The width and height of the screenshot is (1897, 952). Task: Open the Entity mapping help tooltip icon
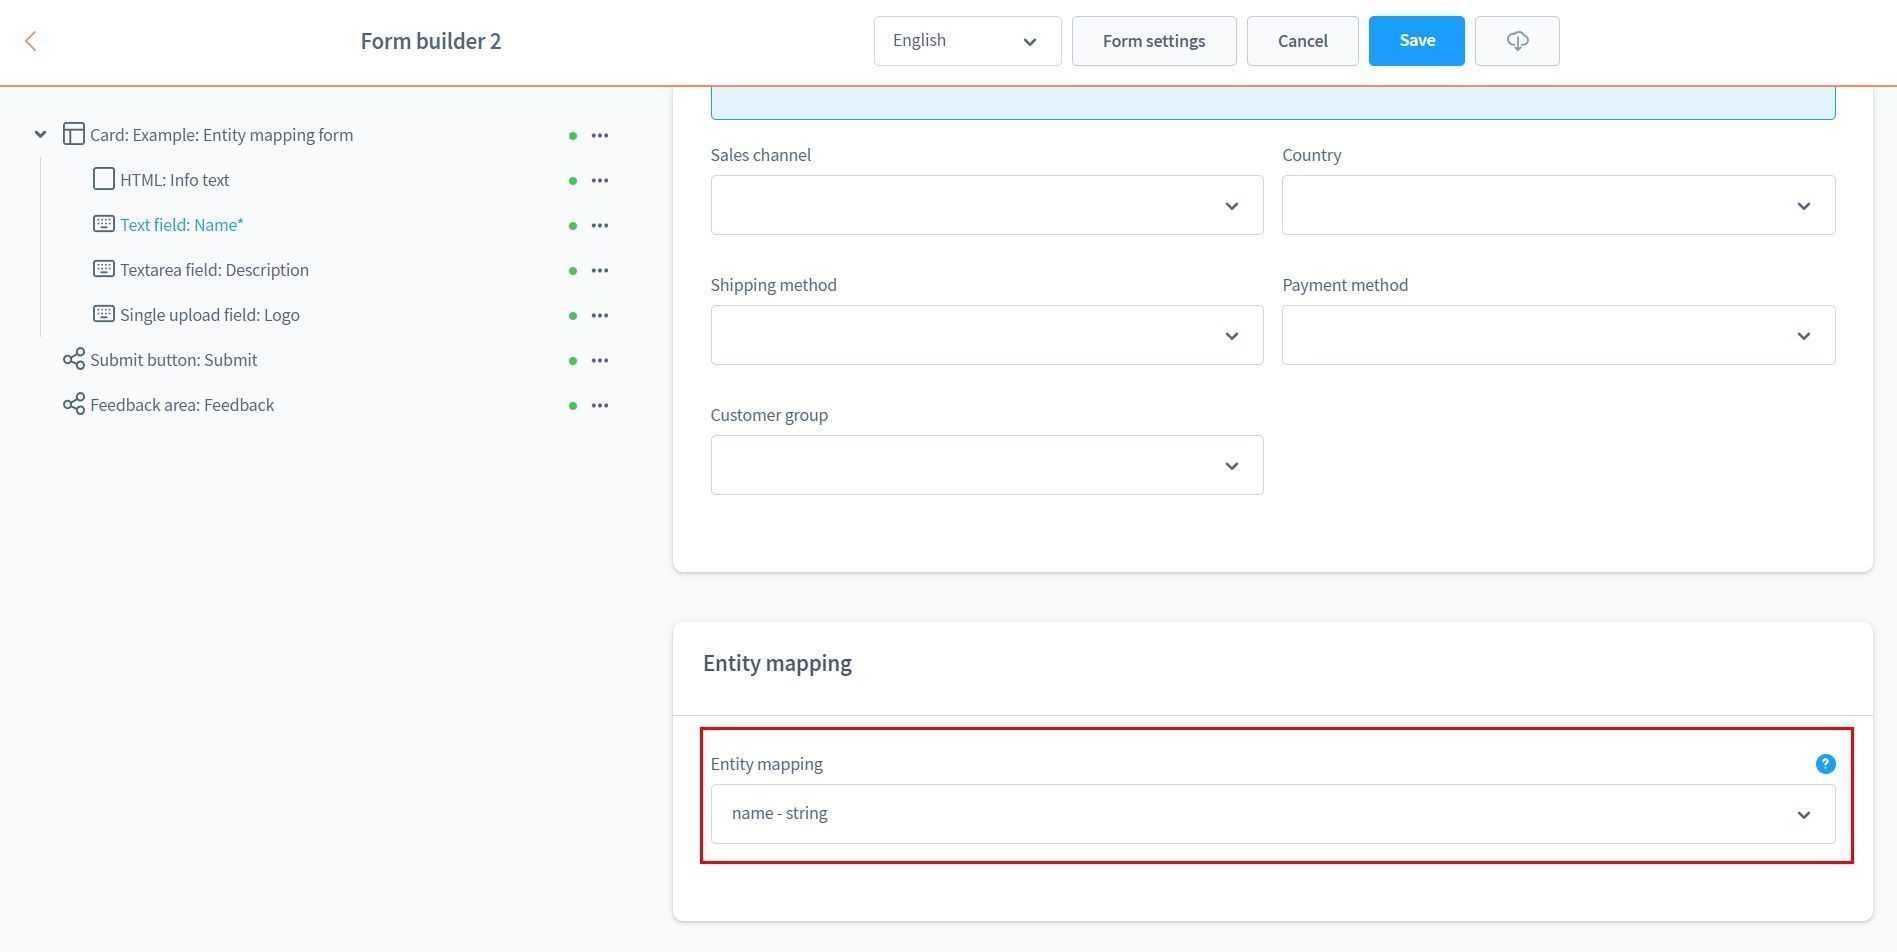[x=1824, y=764]
